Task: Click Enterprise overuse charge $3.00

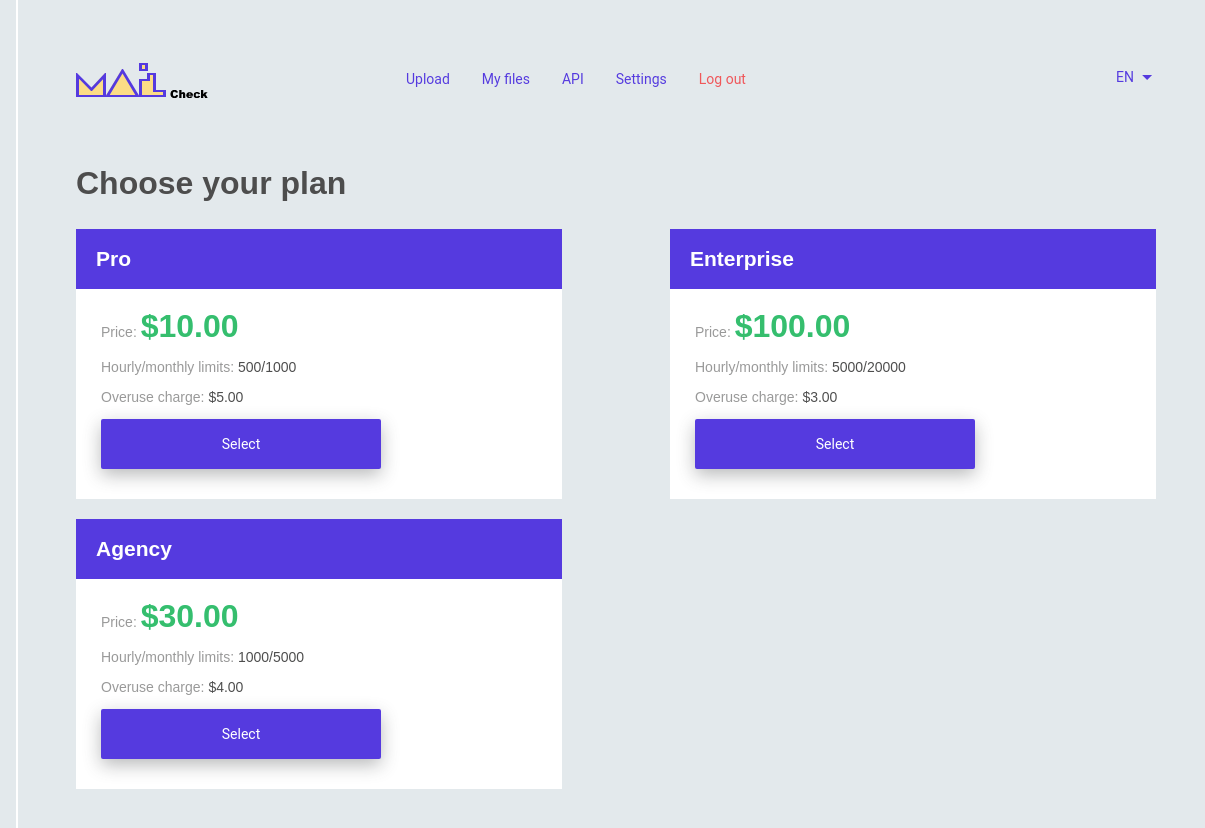Action: point(820,397)
